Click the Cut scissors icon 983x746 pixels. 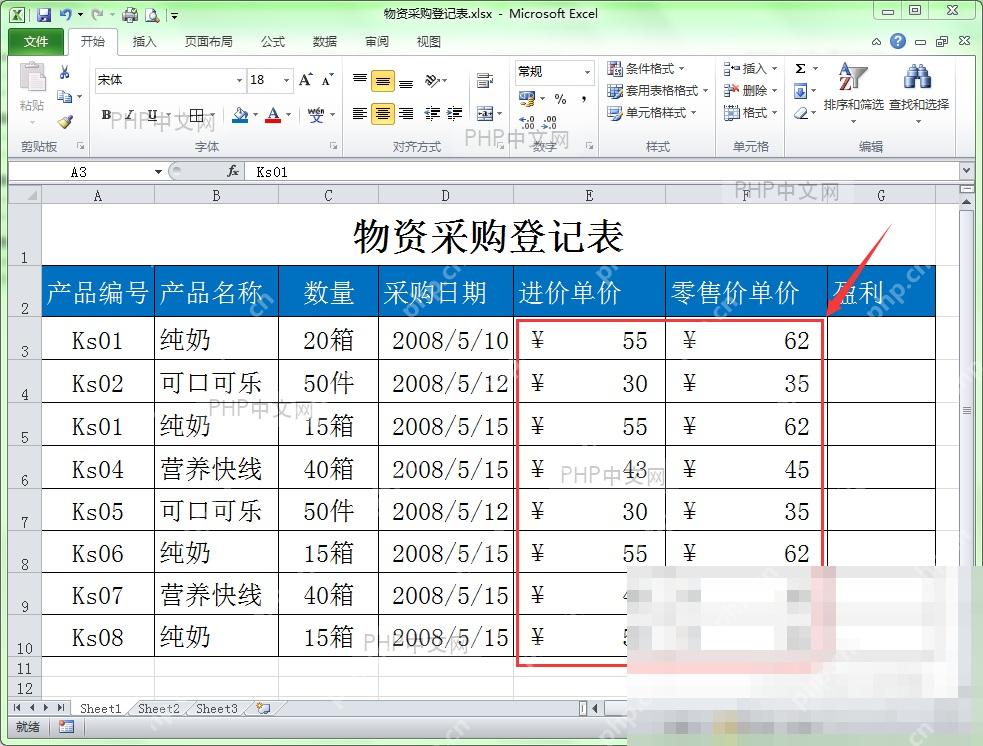[65, 73]
